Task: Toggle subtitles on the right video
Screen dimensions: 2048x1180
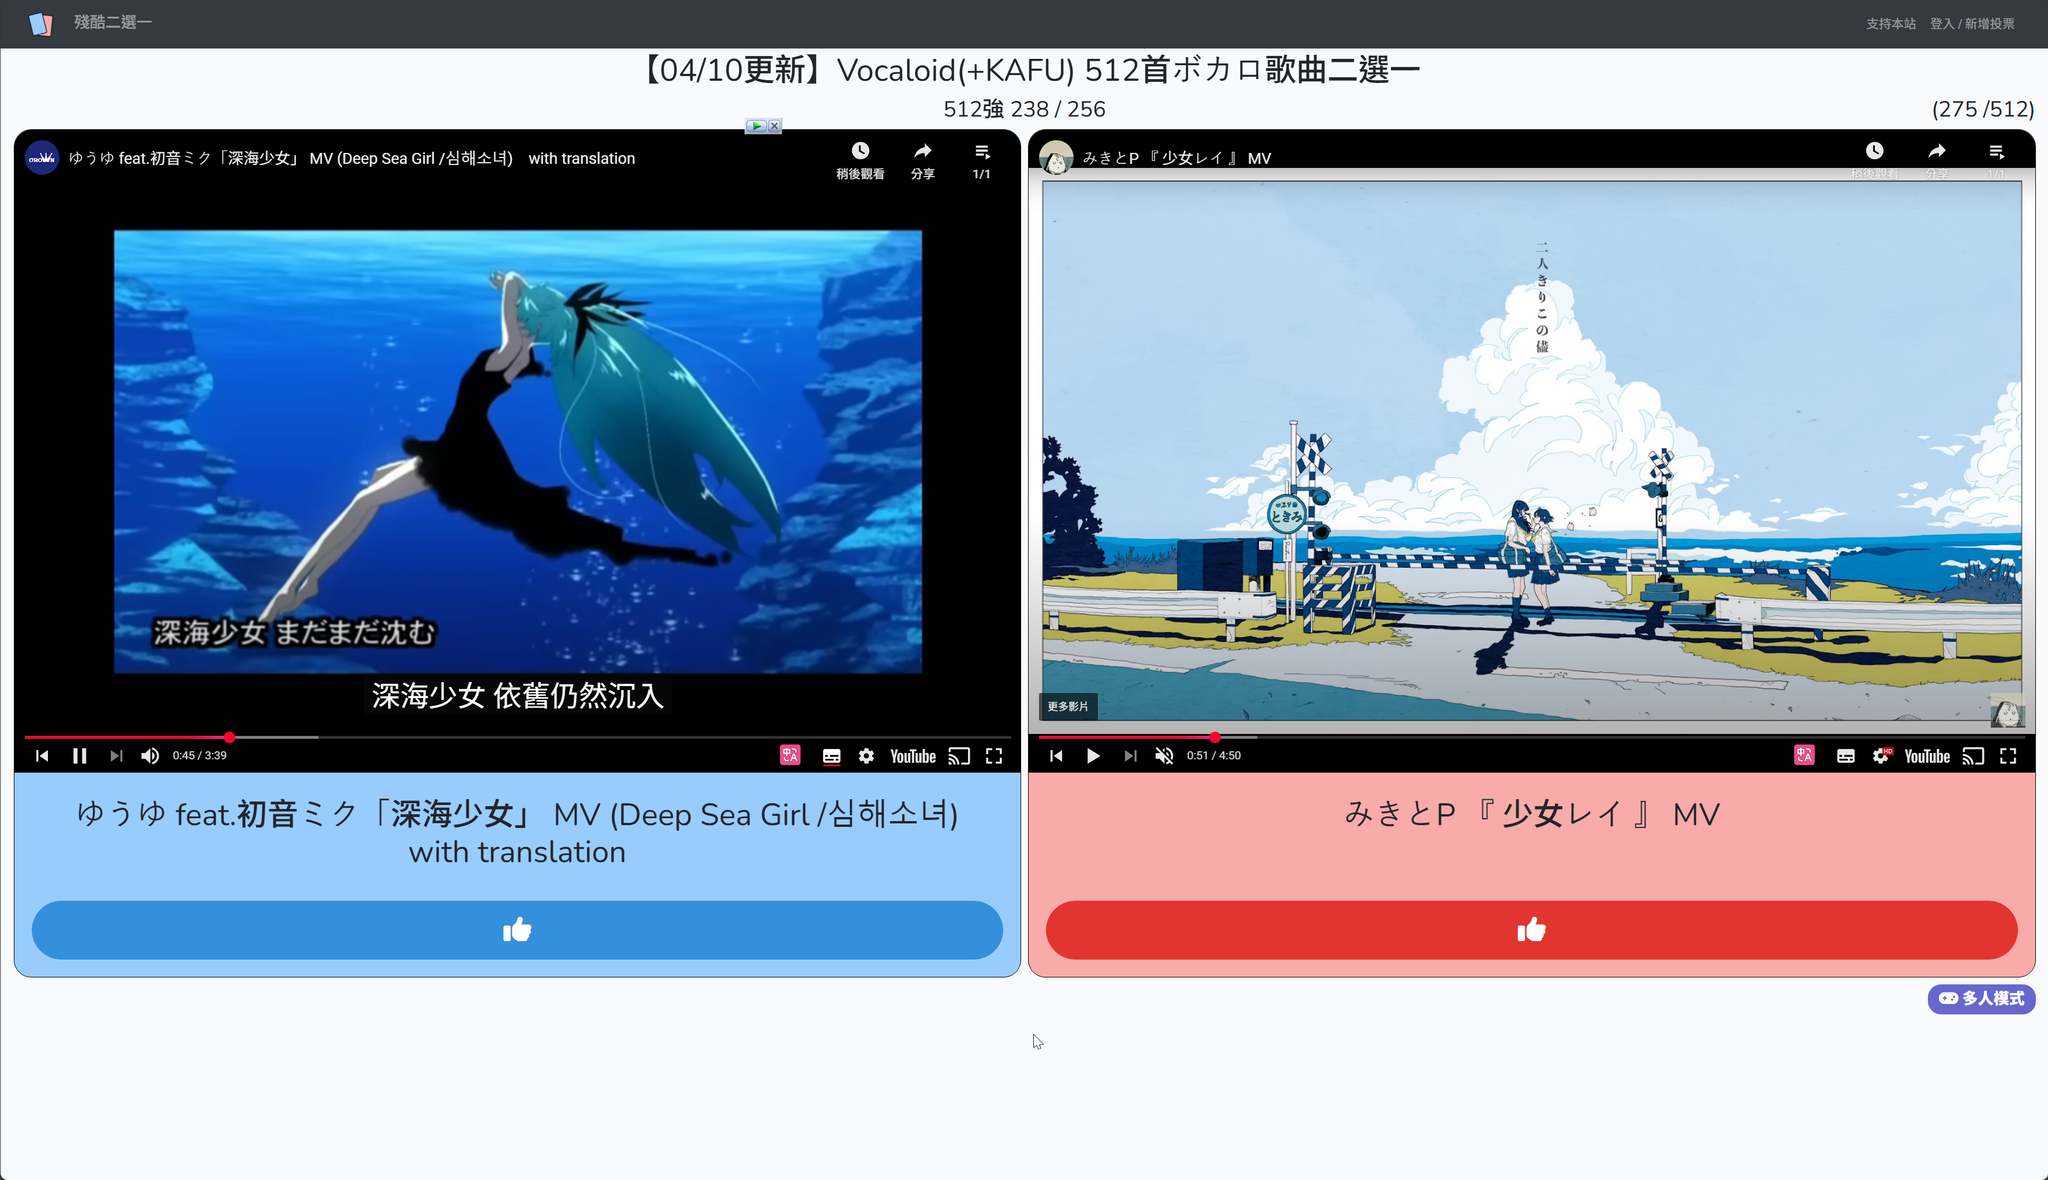Action: pyautogui.click(x=1846, y=756)
